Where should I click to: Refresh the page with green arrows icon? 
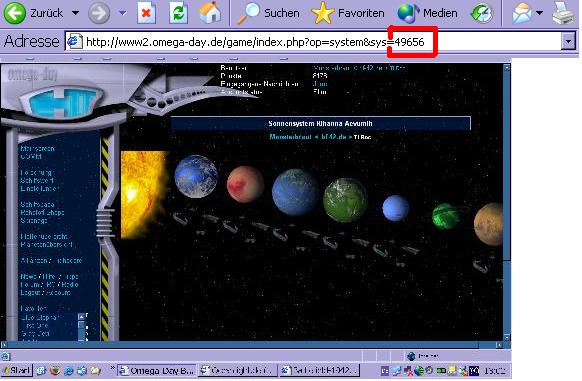pyautogui.click(x=179, y=13)
